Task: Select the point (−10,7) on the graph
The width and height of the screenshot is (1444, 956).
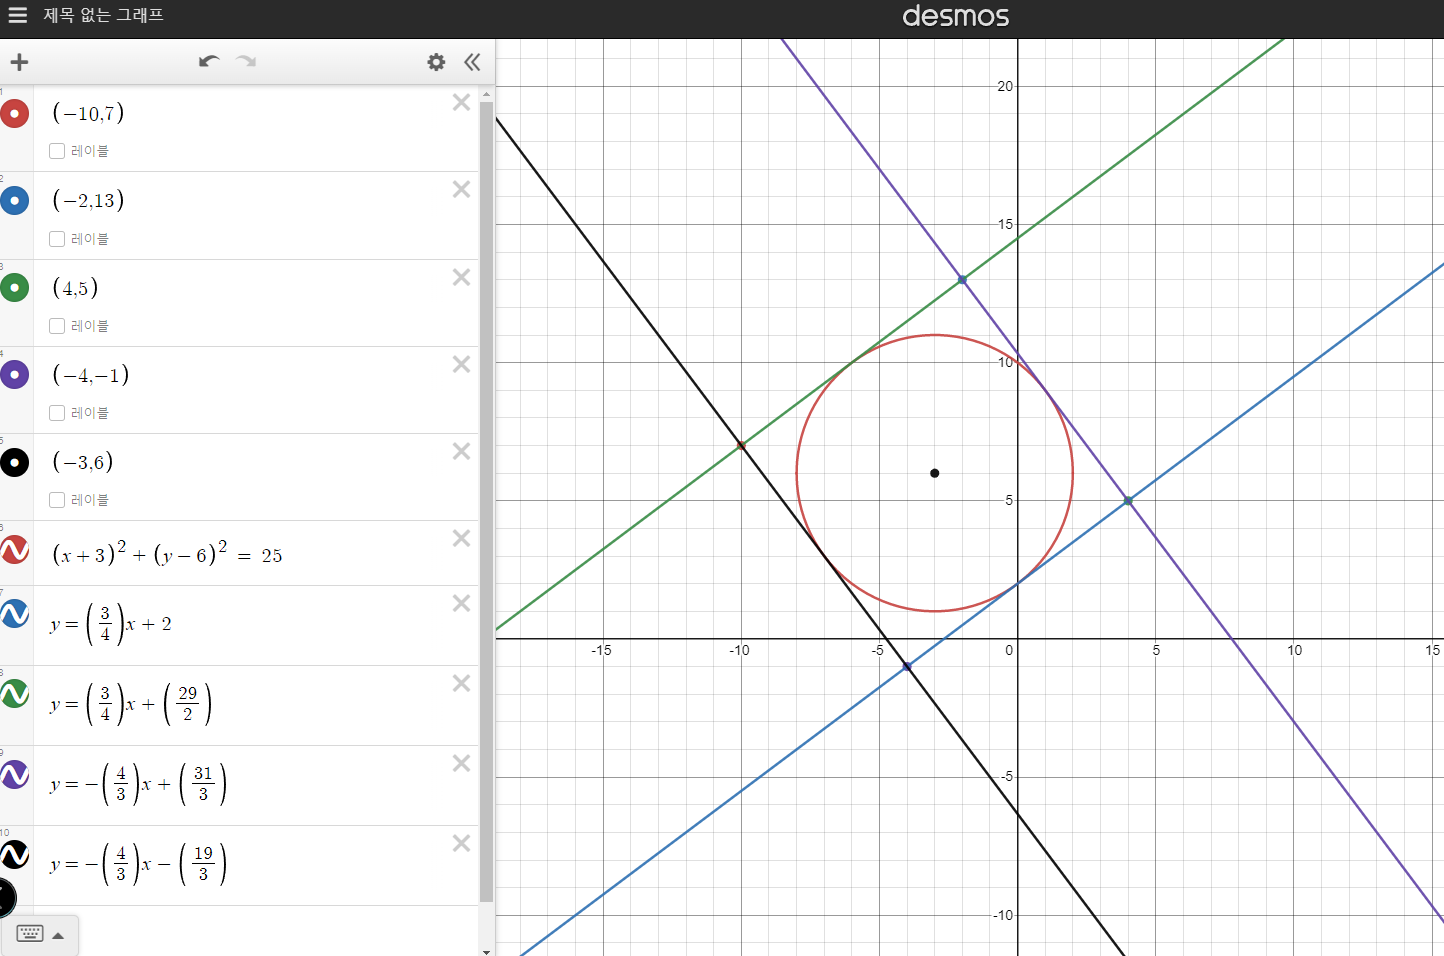Action: click(741, 445)
